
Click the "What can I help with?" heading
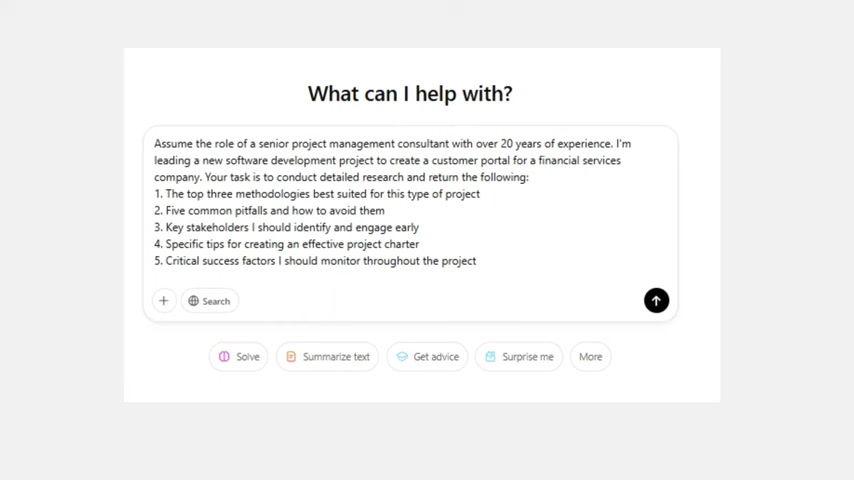(410, 94)
